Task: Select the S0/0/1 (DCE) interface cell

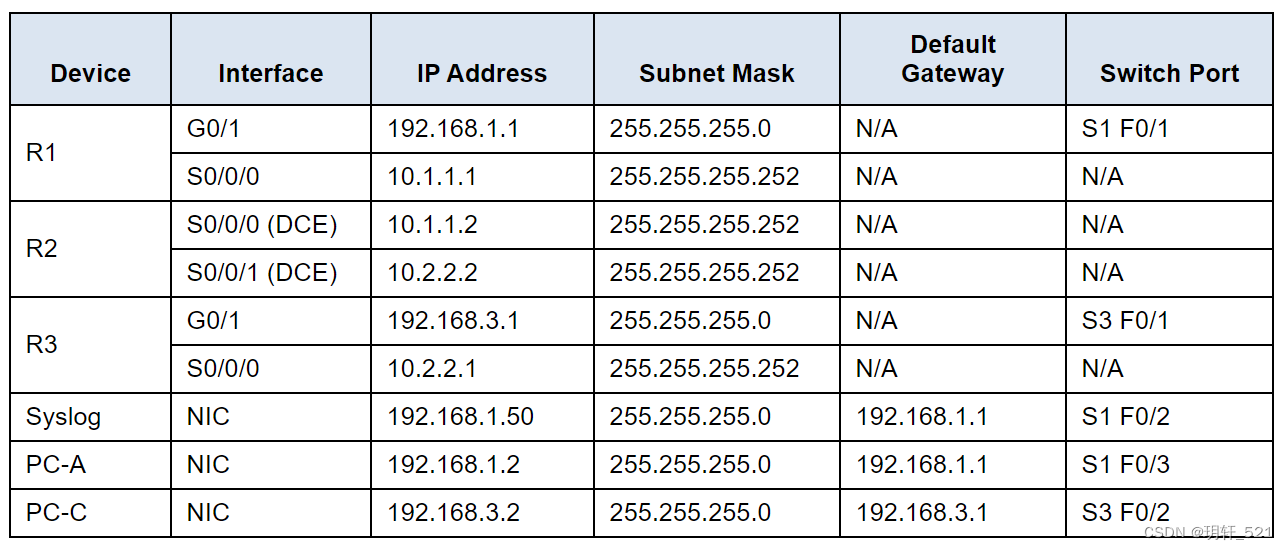Action: [271, 273]
